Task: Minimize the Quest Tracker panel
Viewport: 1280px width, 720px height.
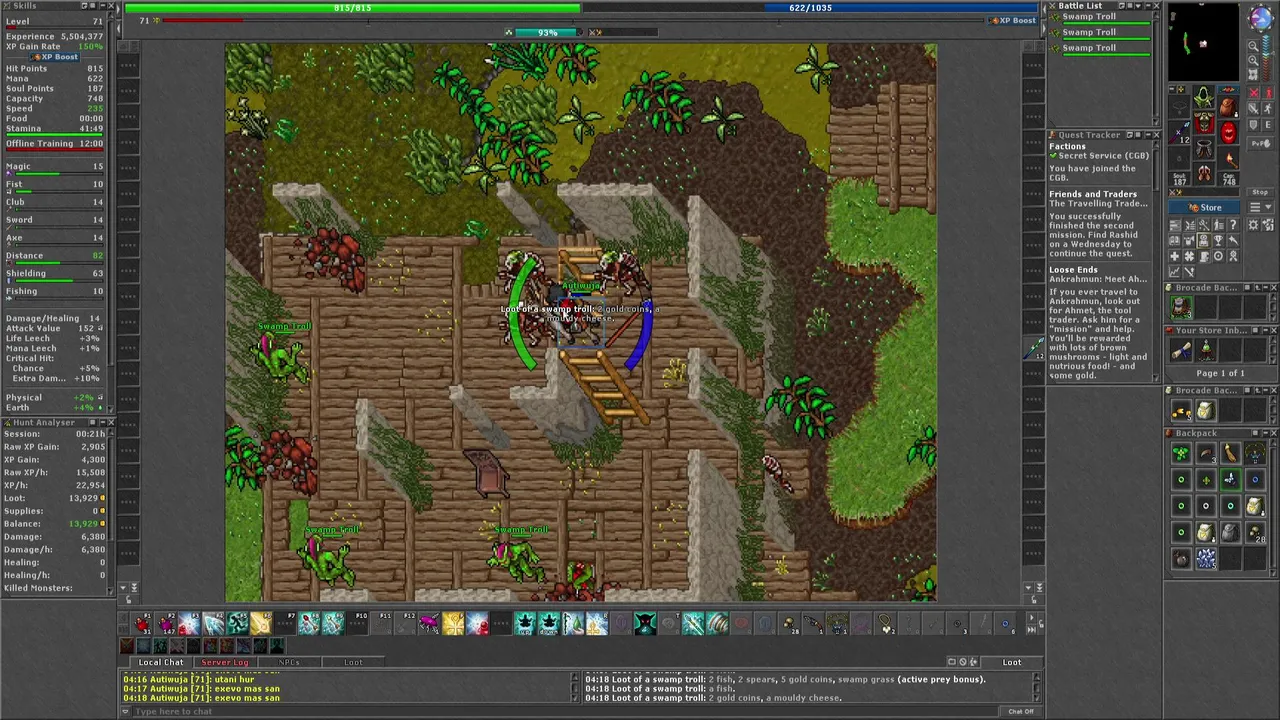Action: [x=1149, y=135]
